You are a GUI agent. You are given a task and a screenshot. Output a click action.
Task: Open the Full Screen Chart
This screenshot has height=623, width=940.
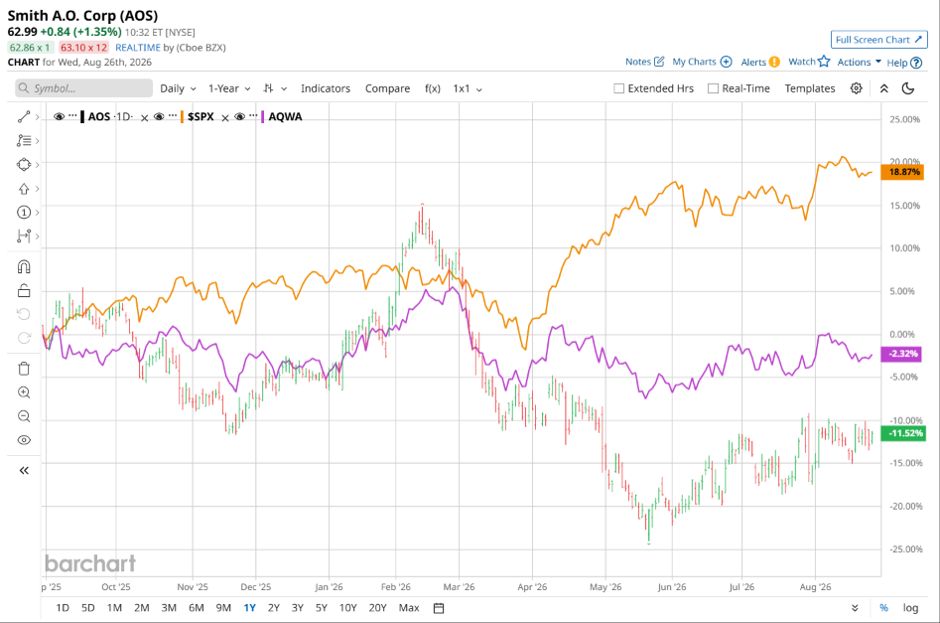(x=879, y=40)
